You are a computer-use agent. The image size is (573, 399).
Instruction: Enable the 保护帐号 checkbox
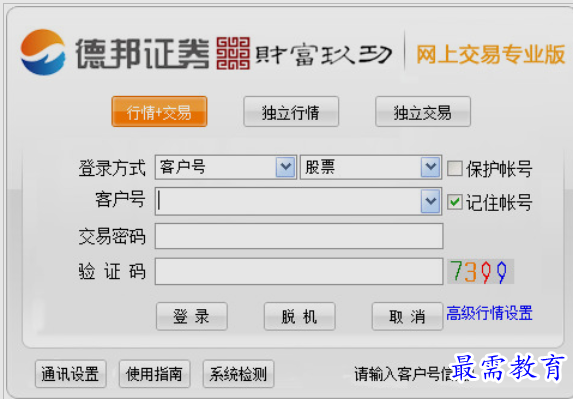tap(455, 168)
